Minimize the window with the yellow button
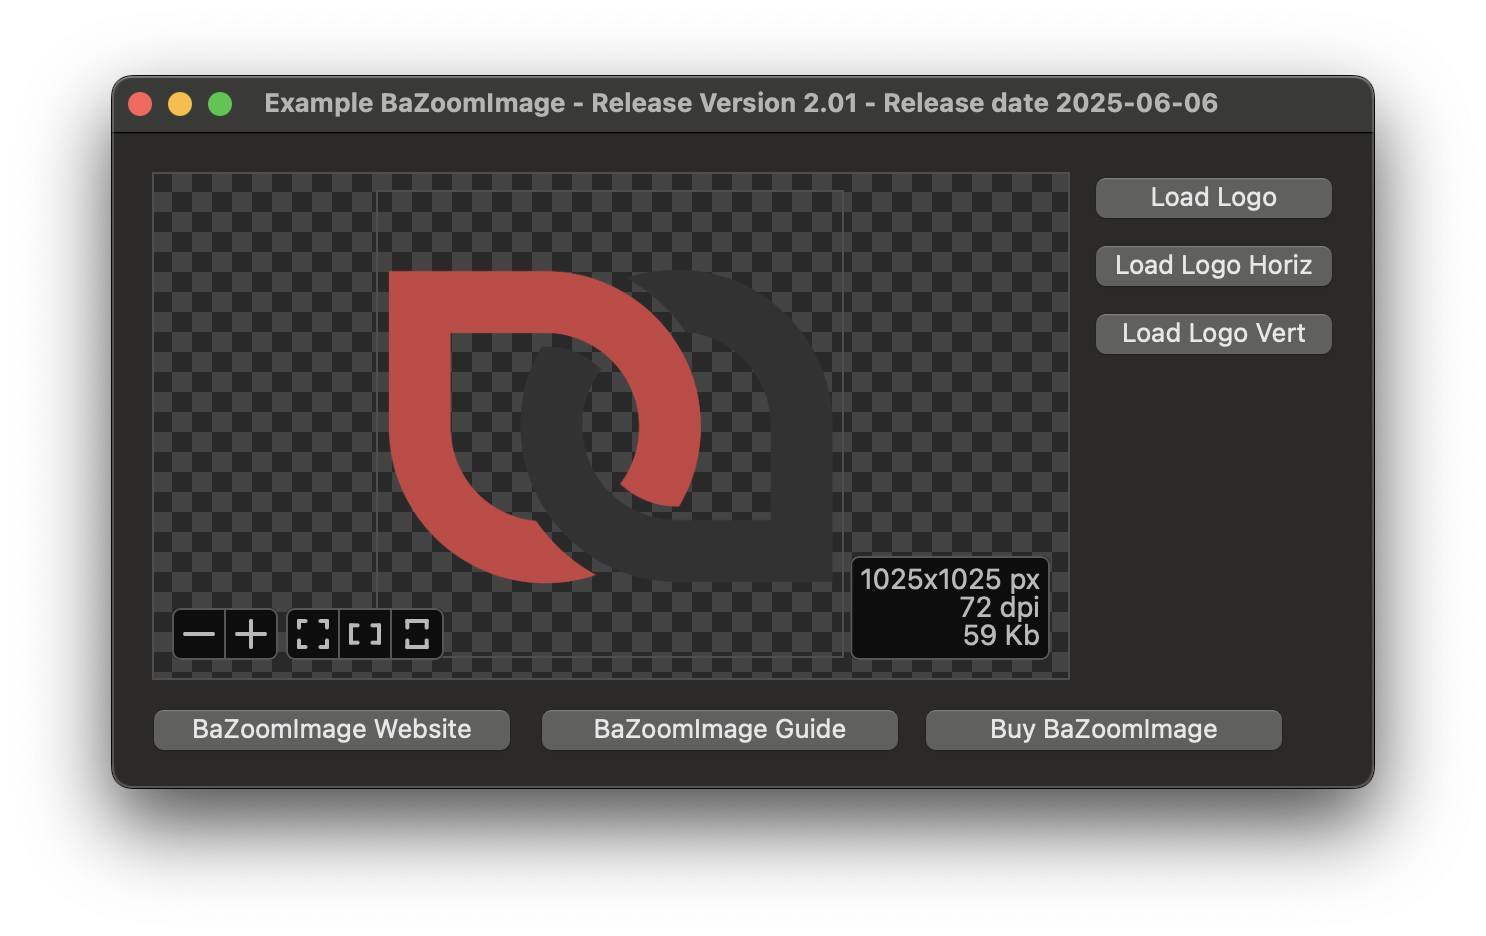Screen dimensions: 1486x936 click(180, 104)
